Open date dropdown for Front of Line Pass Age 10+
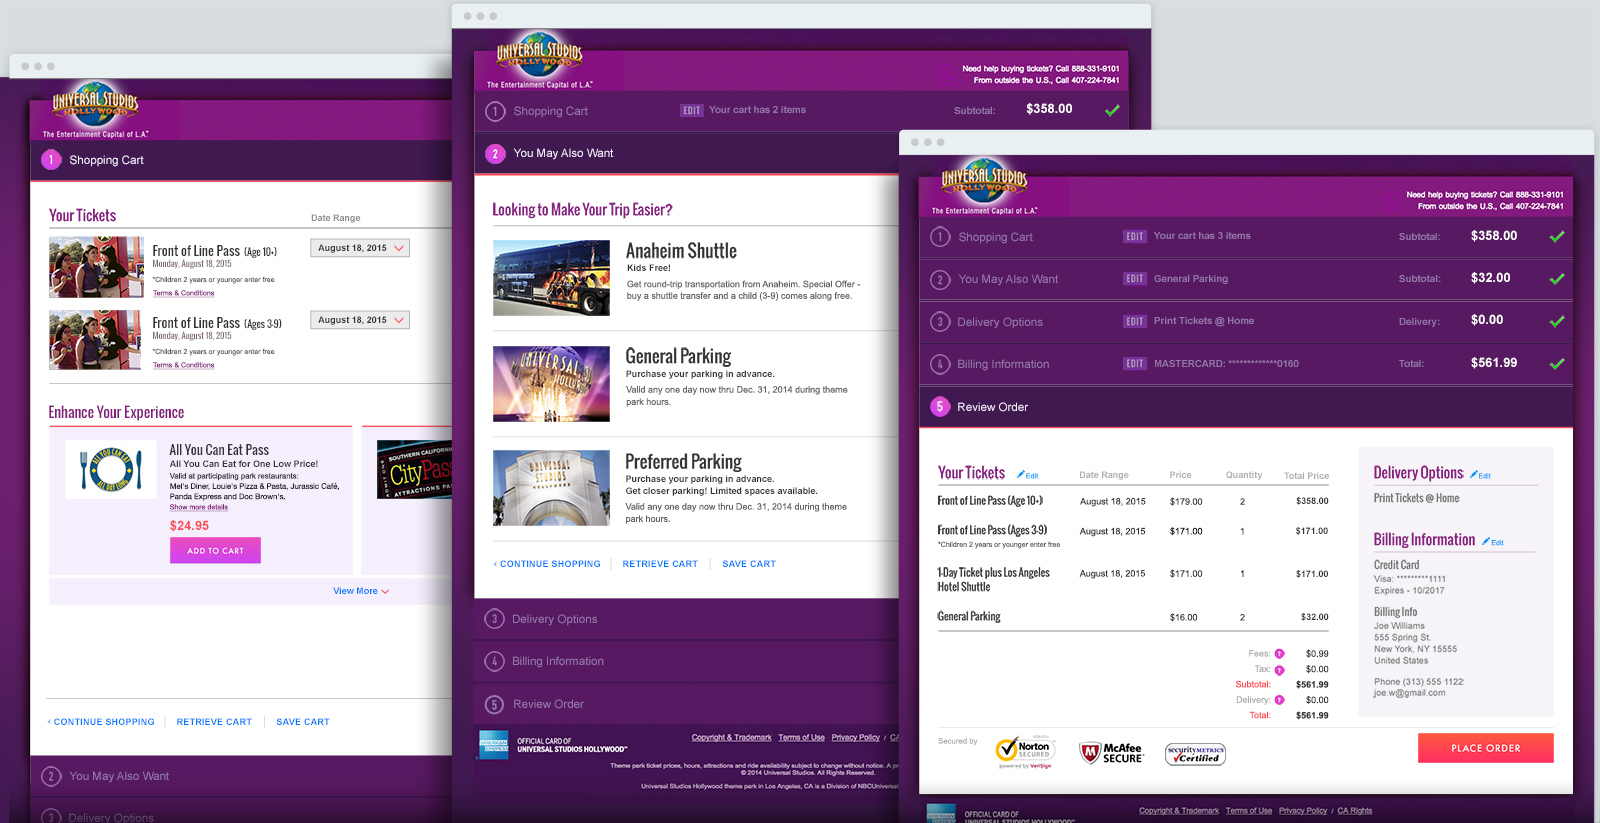Viewport: 1600px width, 823px height. coord(359,248)
